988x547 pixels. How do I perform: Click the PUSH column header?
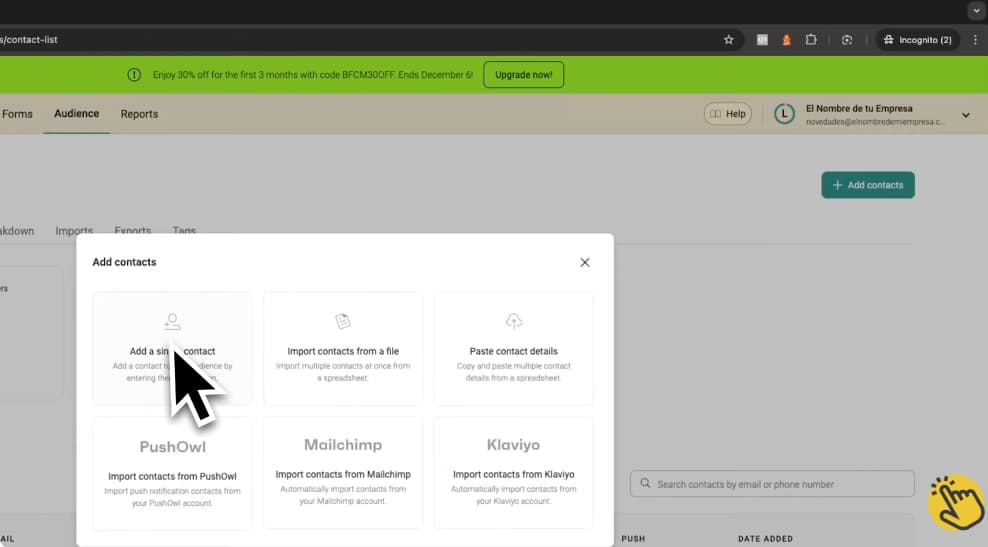point(633,539)
